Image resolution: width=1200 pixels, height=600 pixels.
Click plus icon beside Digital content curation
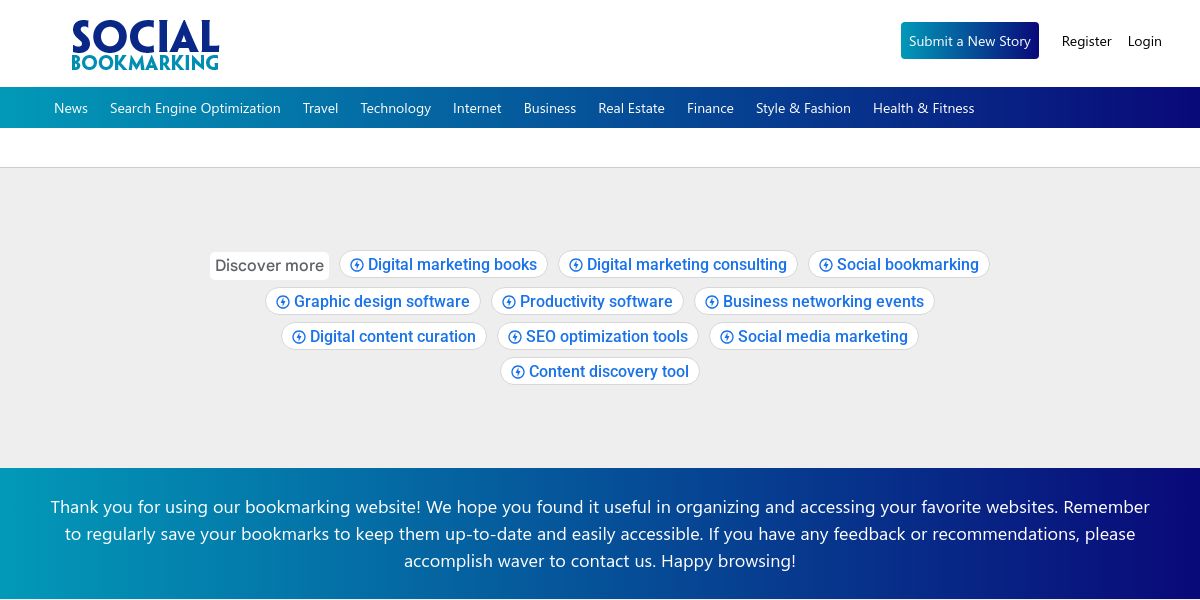[x=299, y=337]
